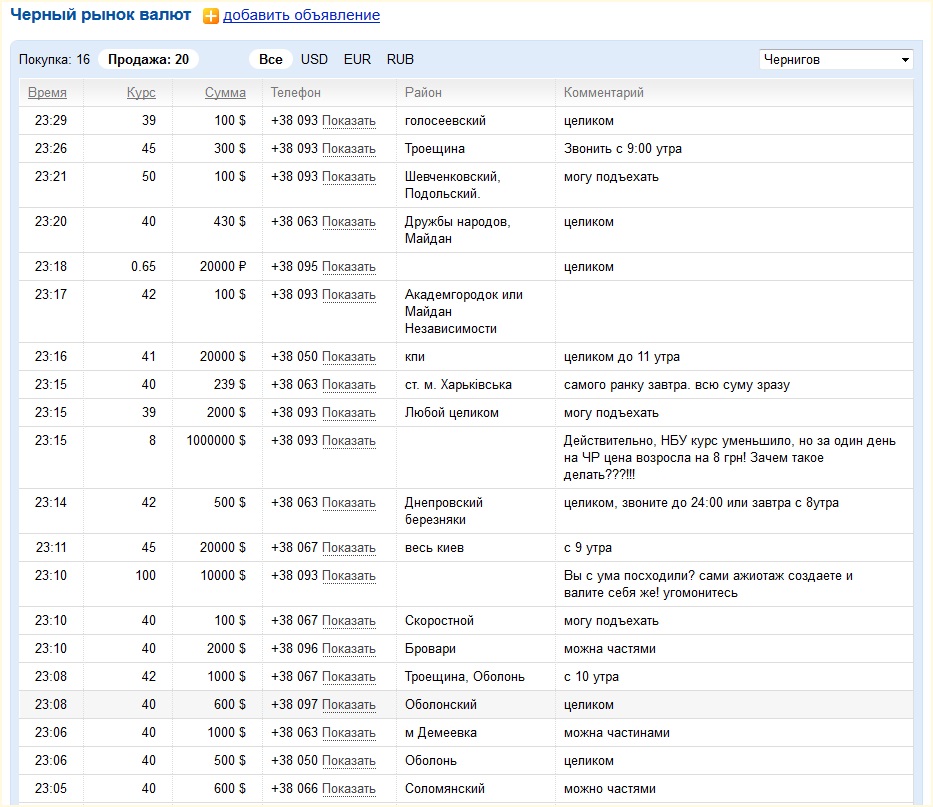Sort listings by 'Курс' column header

coord(141,93)
